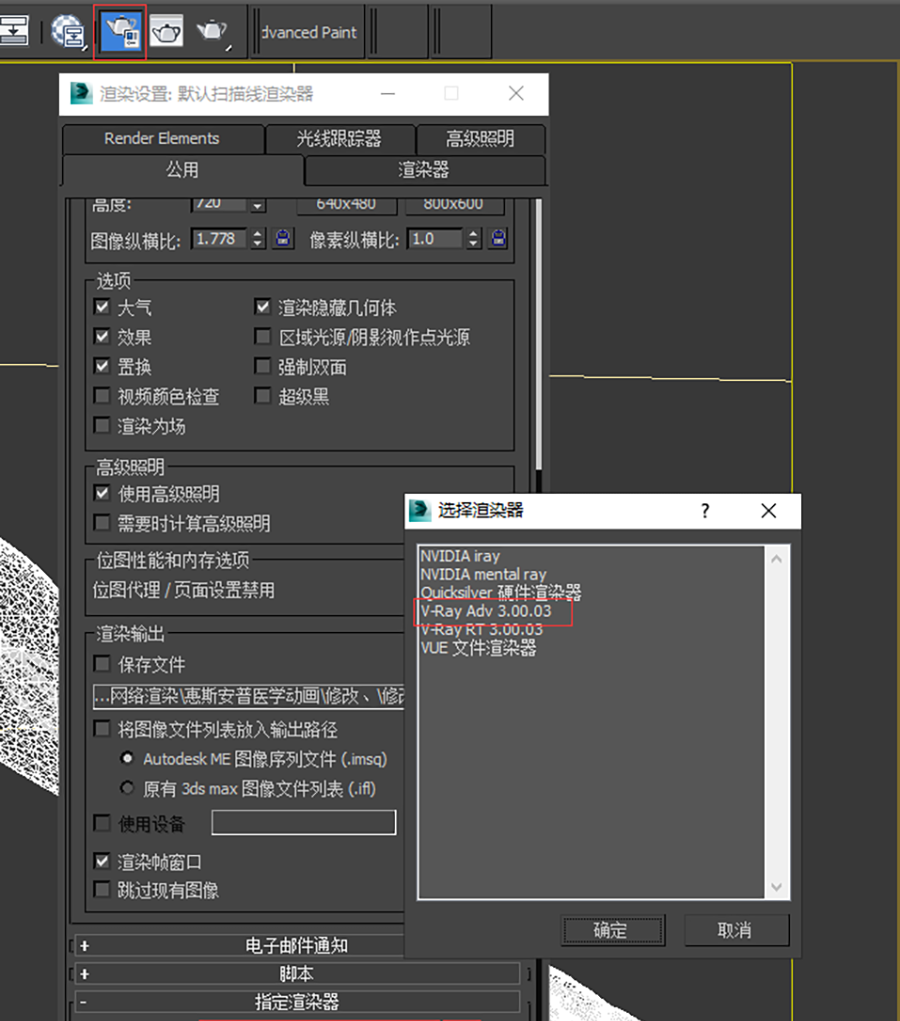Click the 像素纵横比 spinner arrows
900x1021 pixels.
pyautogui.click(x=473, y=238)
